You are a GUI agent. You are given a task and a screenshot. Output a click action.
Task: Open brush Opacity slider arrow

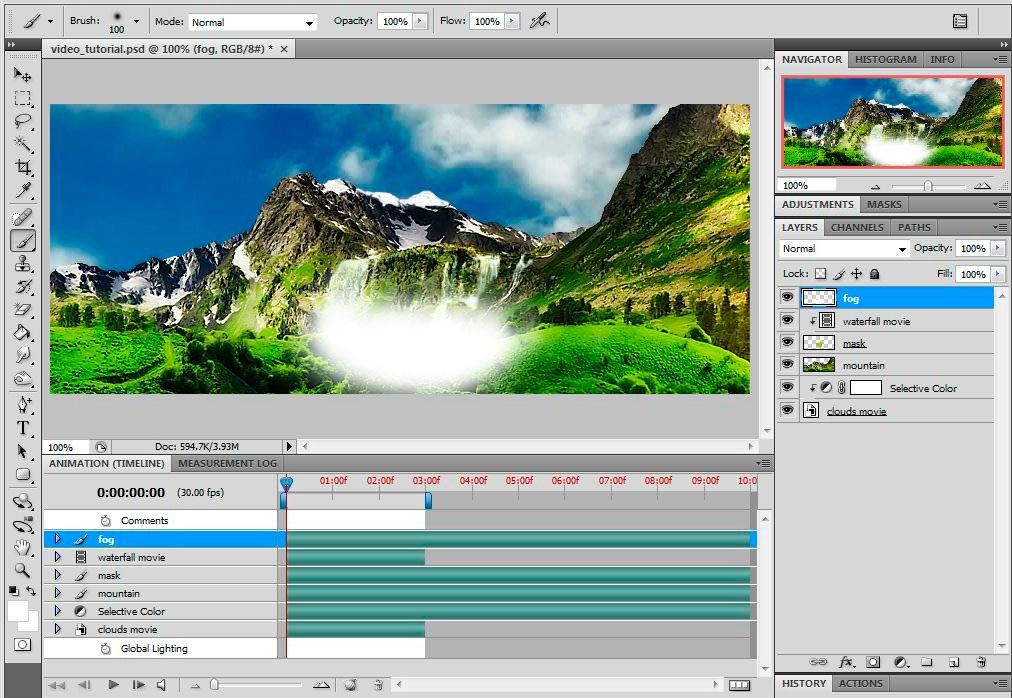point(420,21)
